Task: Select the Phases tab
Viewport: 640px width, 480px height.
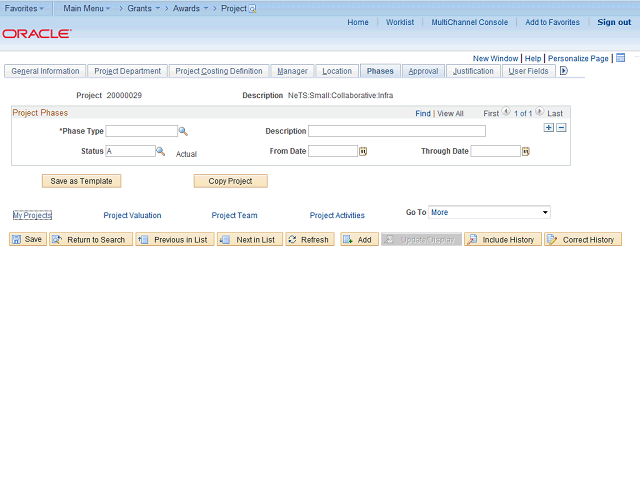Action: (380, 71)
